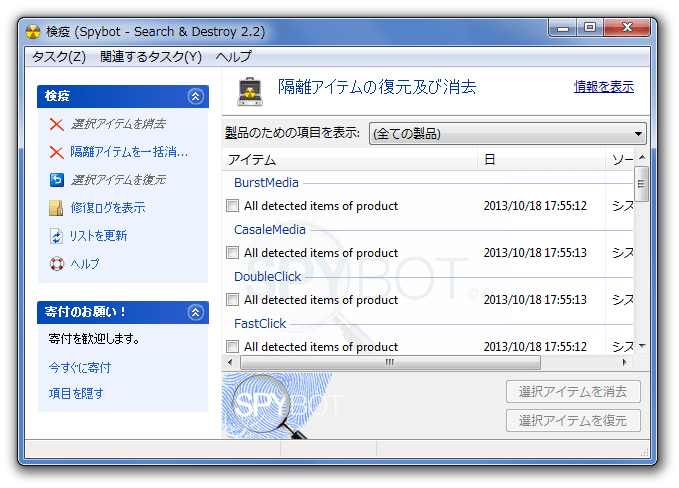This screenshot has height=488, width=679.
Task: Click the horizontal scroll left arrow
Action: pos(230,362)
